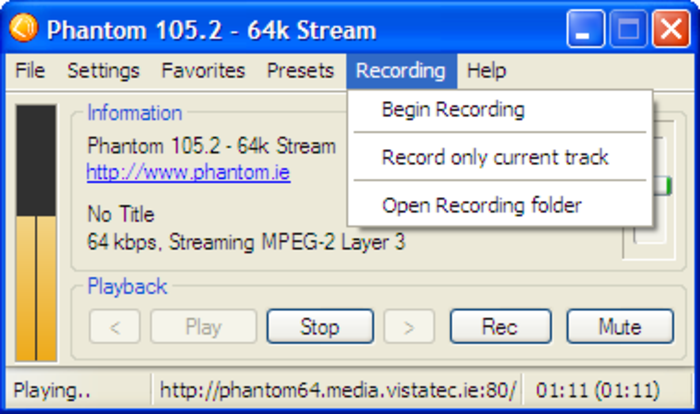Click the Rec button
Viewport: 700px width, 414px height.
point(500,326)
